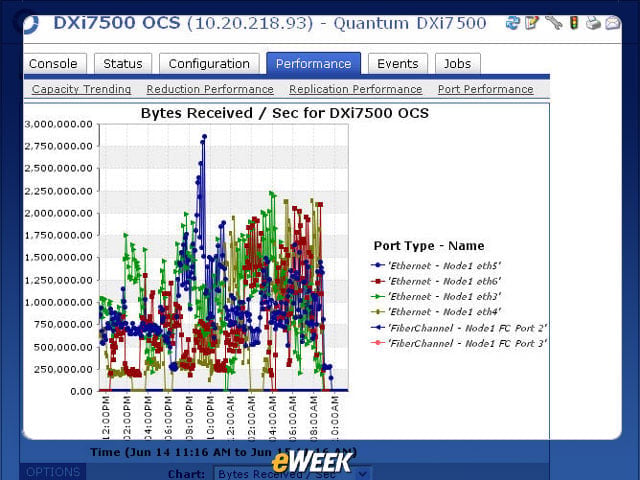Viewport: 640px width, 480px height.
Task: Select the Events tab
Action: coord(398,64)
